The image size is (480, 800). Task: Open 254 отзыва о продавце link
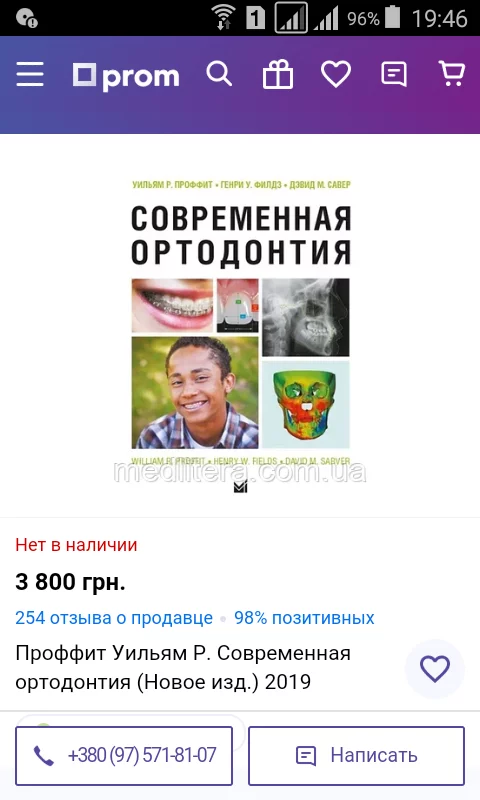pyautogui.click(x=114, y=618)
